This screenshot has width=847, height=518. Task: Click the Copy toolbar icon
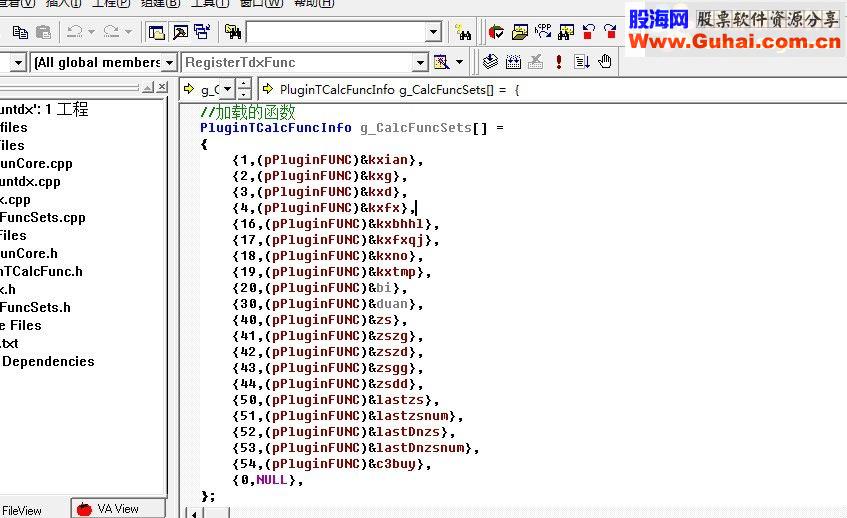point(20,32)
